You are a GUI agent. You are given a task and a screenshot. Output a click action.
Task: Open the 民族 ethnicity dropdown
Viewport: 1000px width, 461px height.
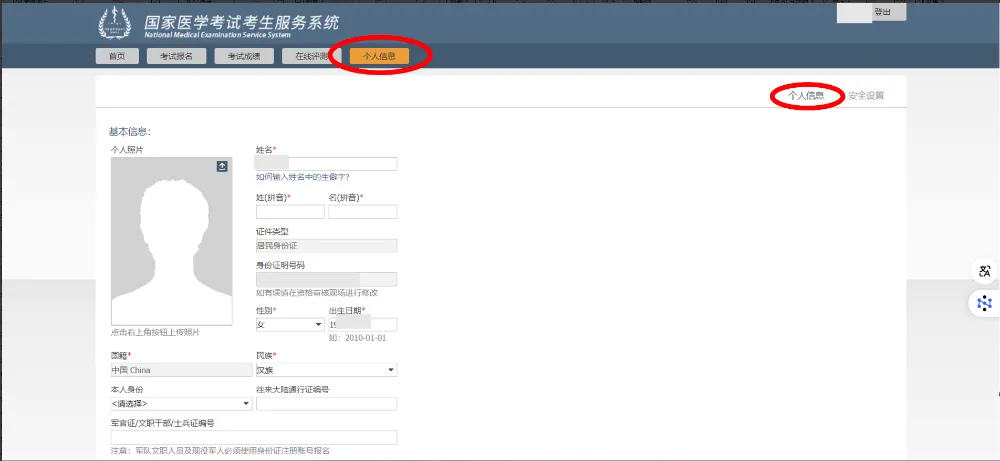pos(327,370)
